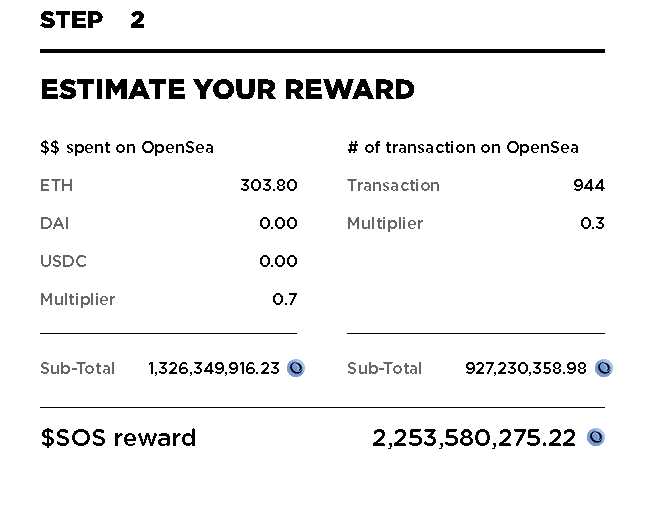This screenshot has width=649, height=516.
Task: Click the SOS token icon beside $$ spent sub-total
Action: click(296, 368)
